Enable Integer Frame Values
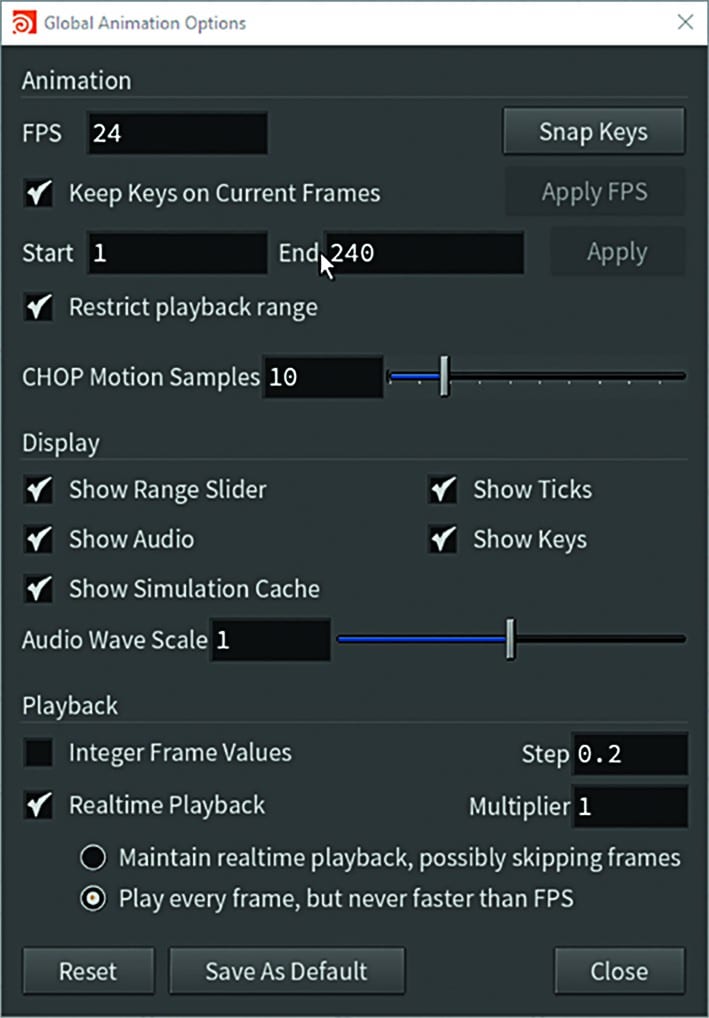The width and height of the screenshot is (709, 1018). tap(38, 754)
